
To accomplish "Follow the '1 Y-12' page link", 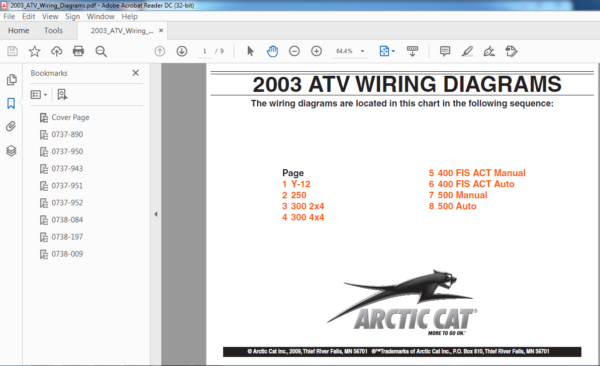I will pos(296,184).
